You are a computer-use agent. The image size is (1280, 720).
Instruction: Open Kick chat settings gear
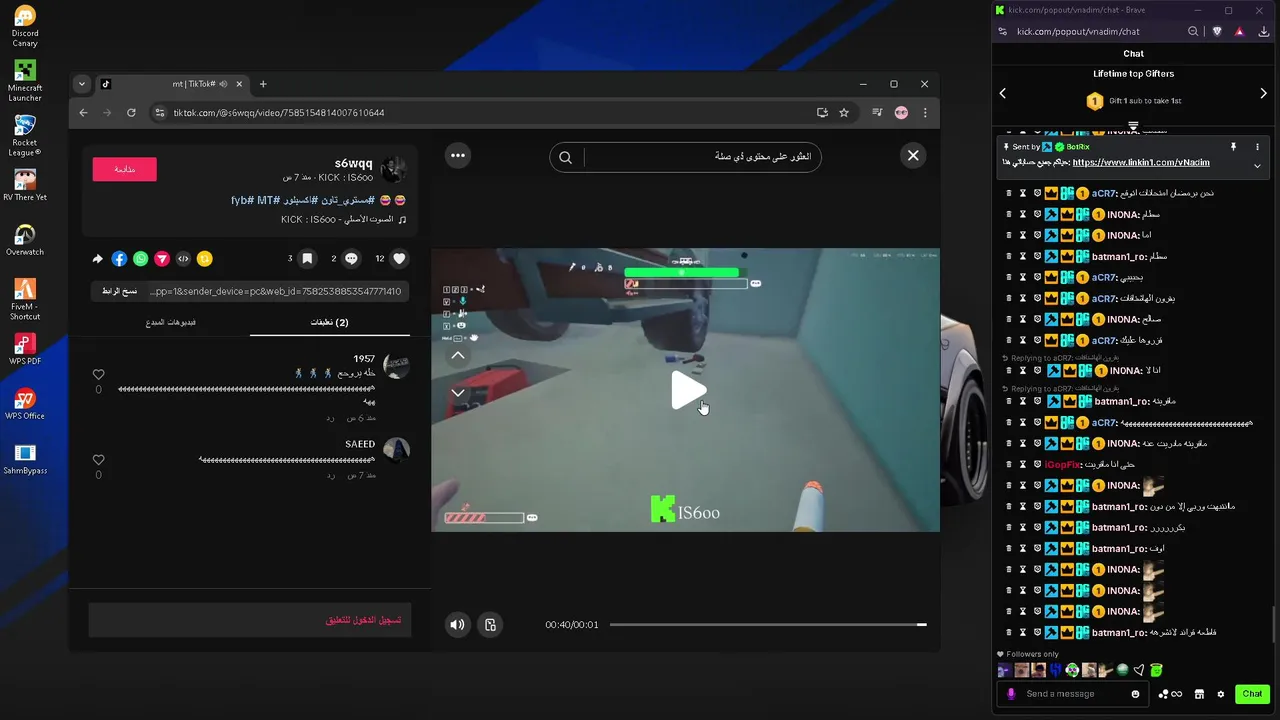pos(1220,694)
